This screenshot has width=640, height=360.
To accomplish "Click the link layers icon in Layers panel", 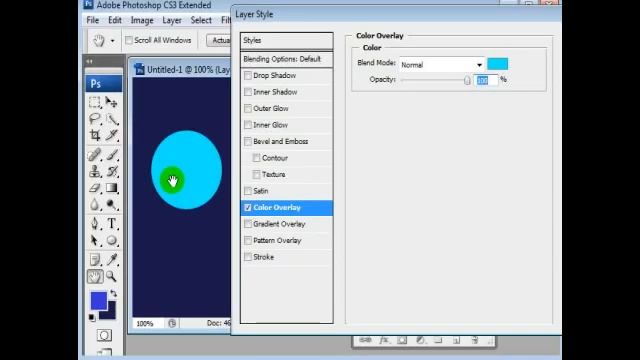I will [365, 340].
